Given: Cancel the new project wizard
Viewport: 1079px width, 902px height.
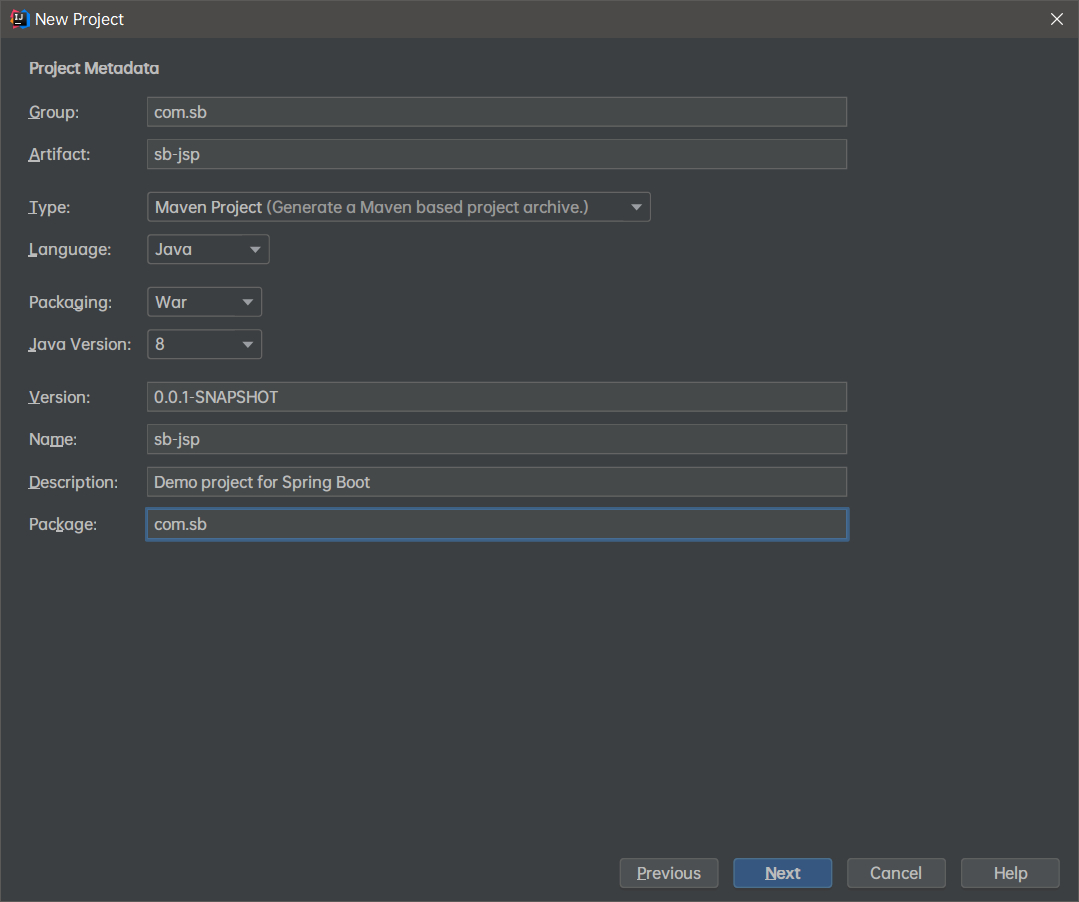Looking at the screenshot, I should [x=896, y=873].
